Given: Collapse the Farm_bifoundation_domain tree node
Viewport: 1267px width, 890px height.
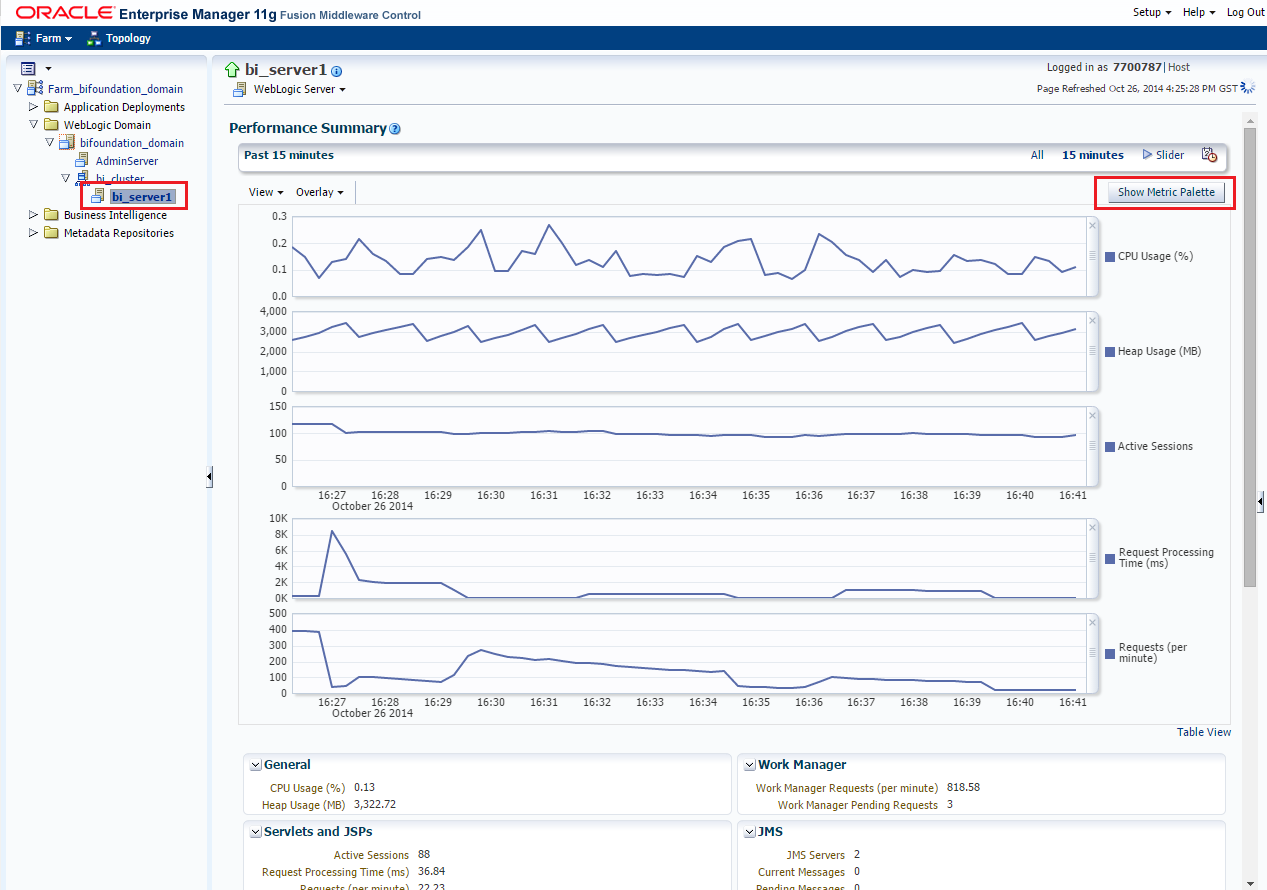Looking at the screenshot, I should point(18,89).
